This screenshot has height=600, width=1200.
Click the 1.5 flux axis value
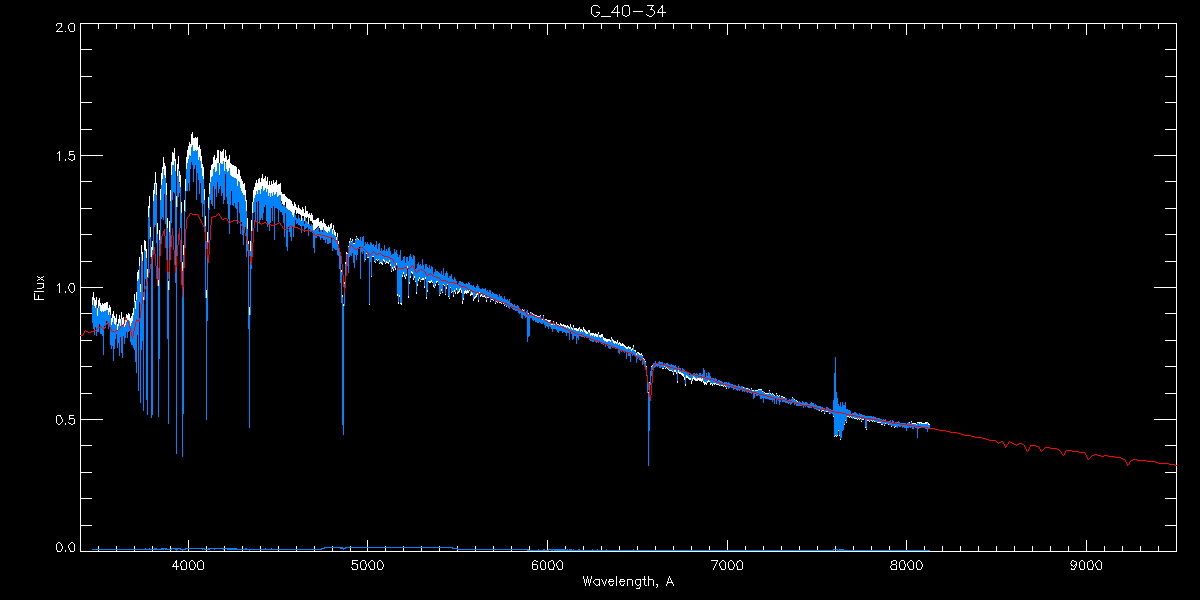point(65,156)
